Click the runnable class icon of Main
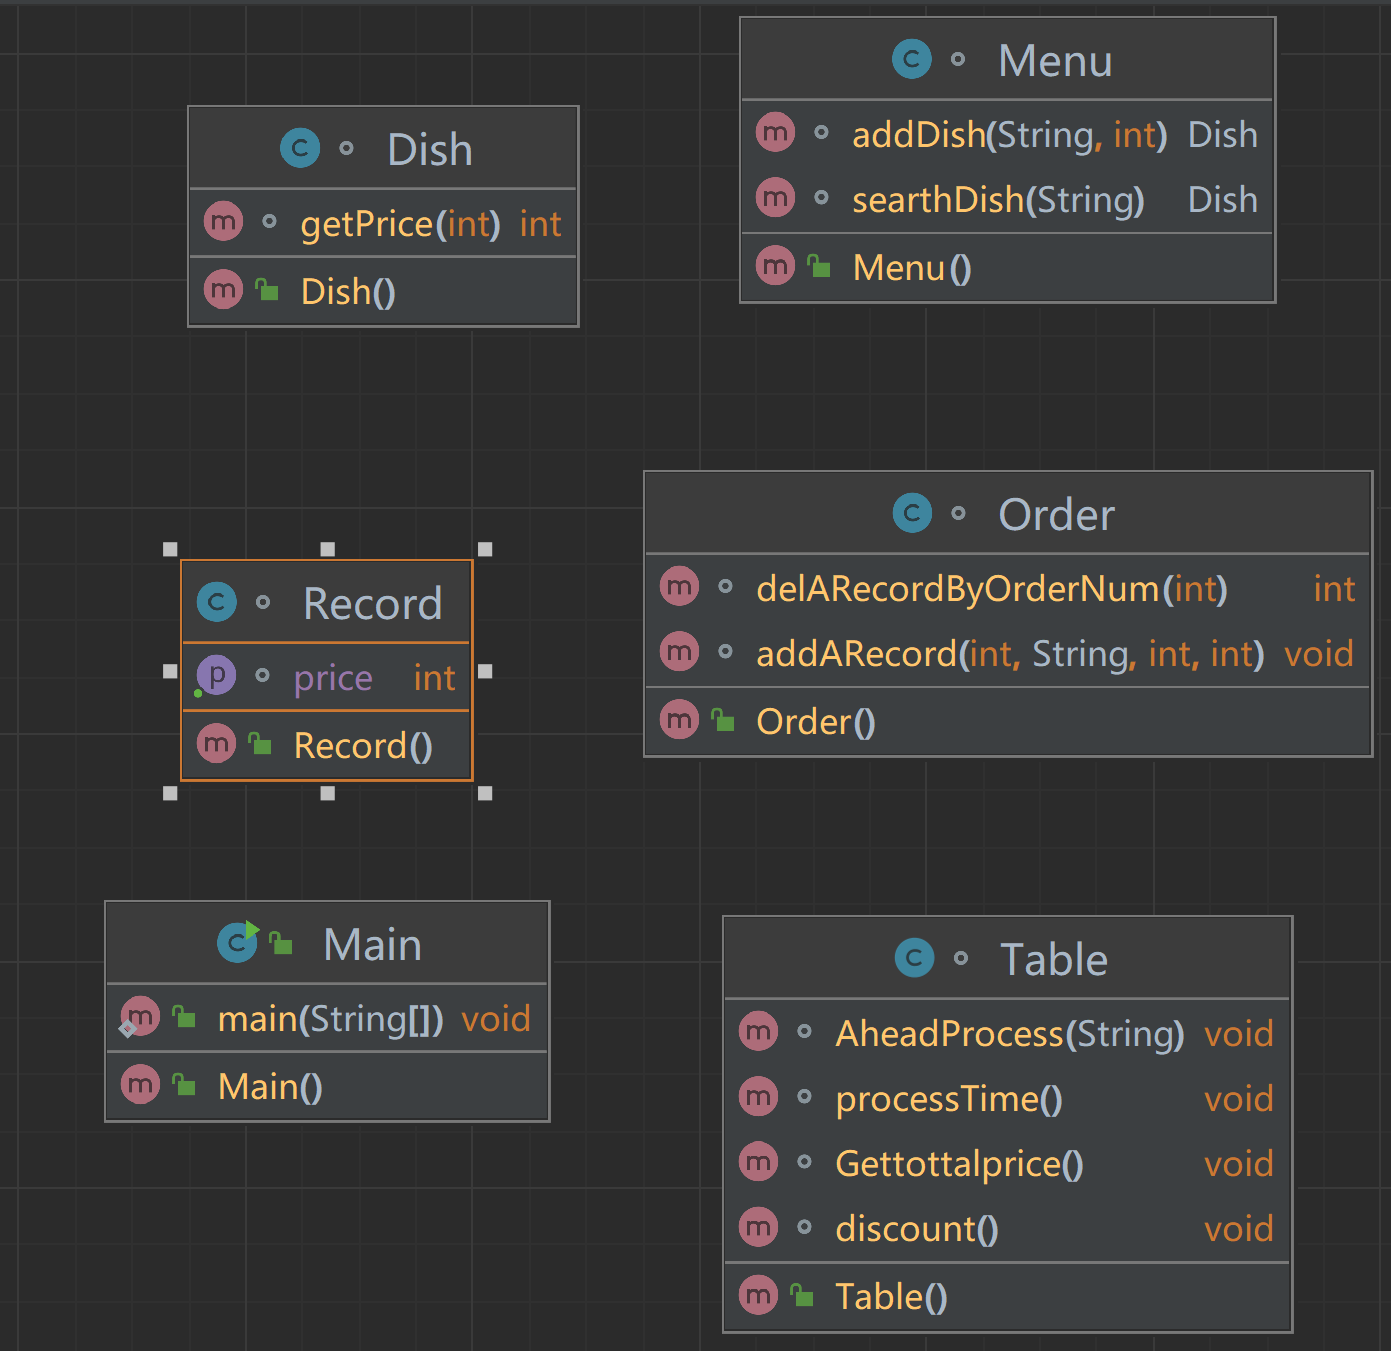 [x=238, y=943]
